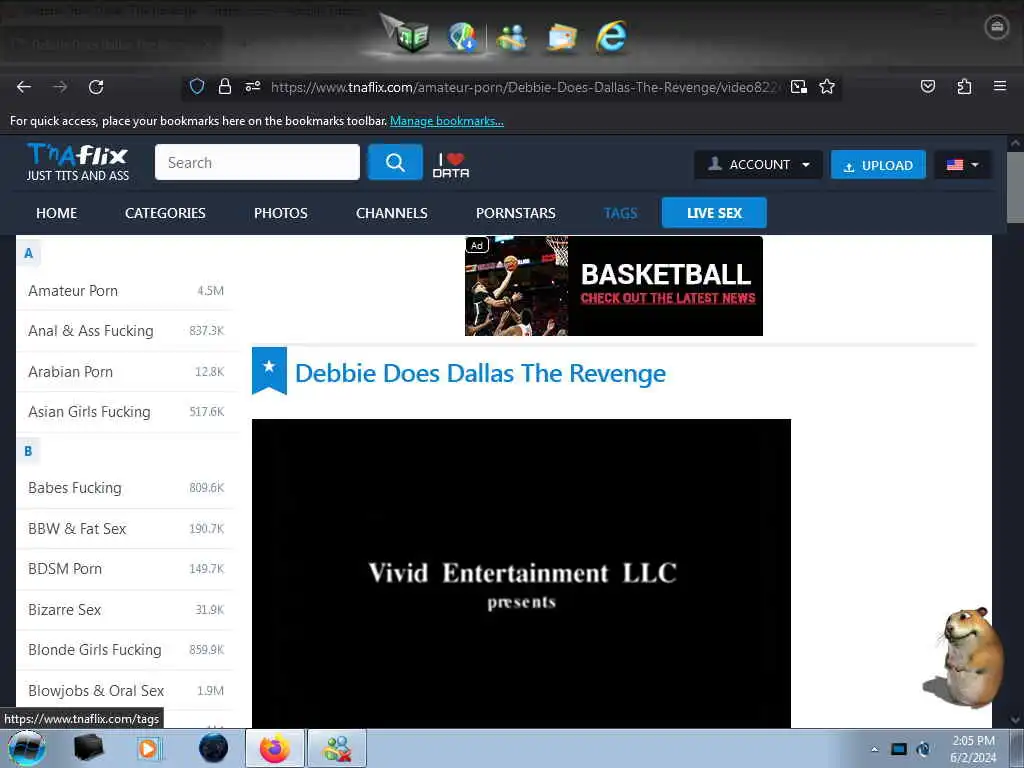
Task: Go back with the browser back arrow
Action: pos(24,87)
